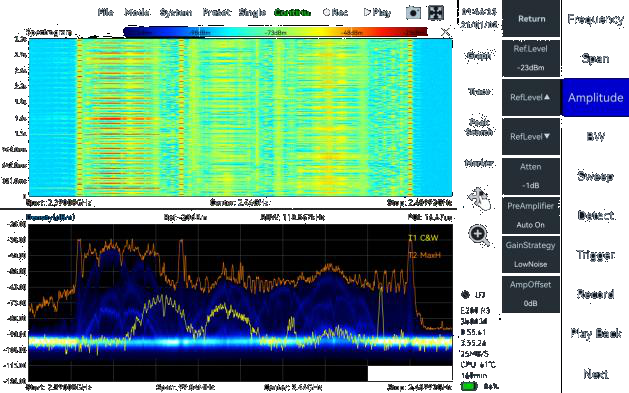Toggle fullscreen with the arrows icon
This screenshot has height=393, width=629.
pyautogui.click(x=436, y=13)
